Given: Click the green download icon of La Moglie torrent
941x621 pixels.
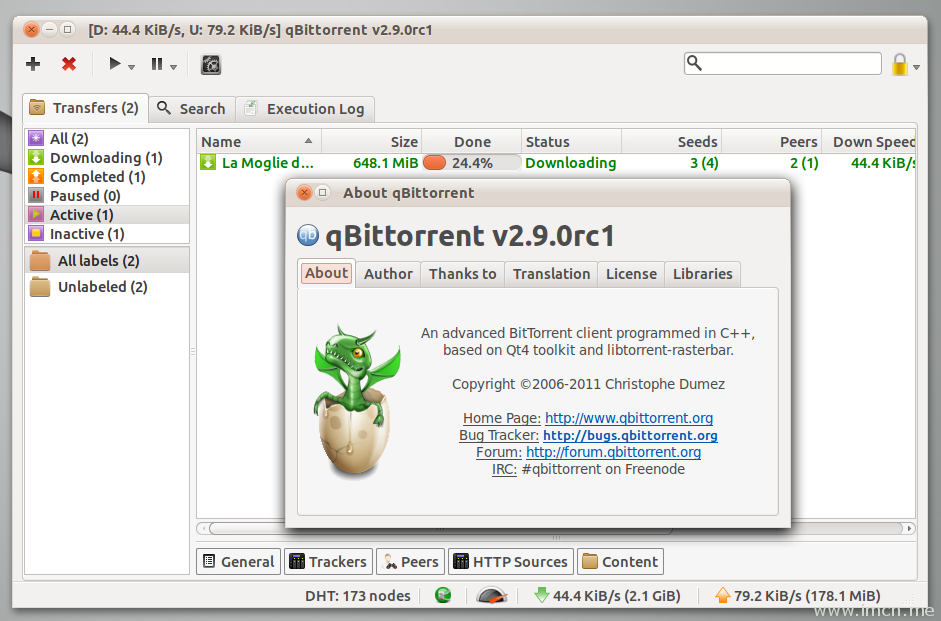Looking at the screenshot, I should click(208, 162).
